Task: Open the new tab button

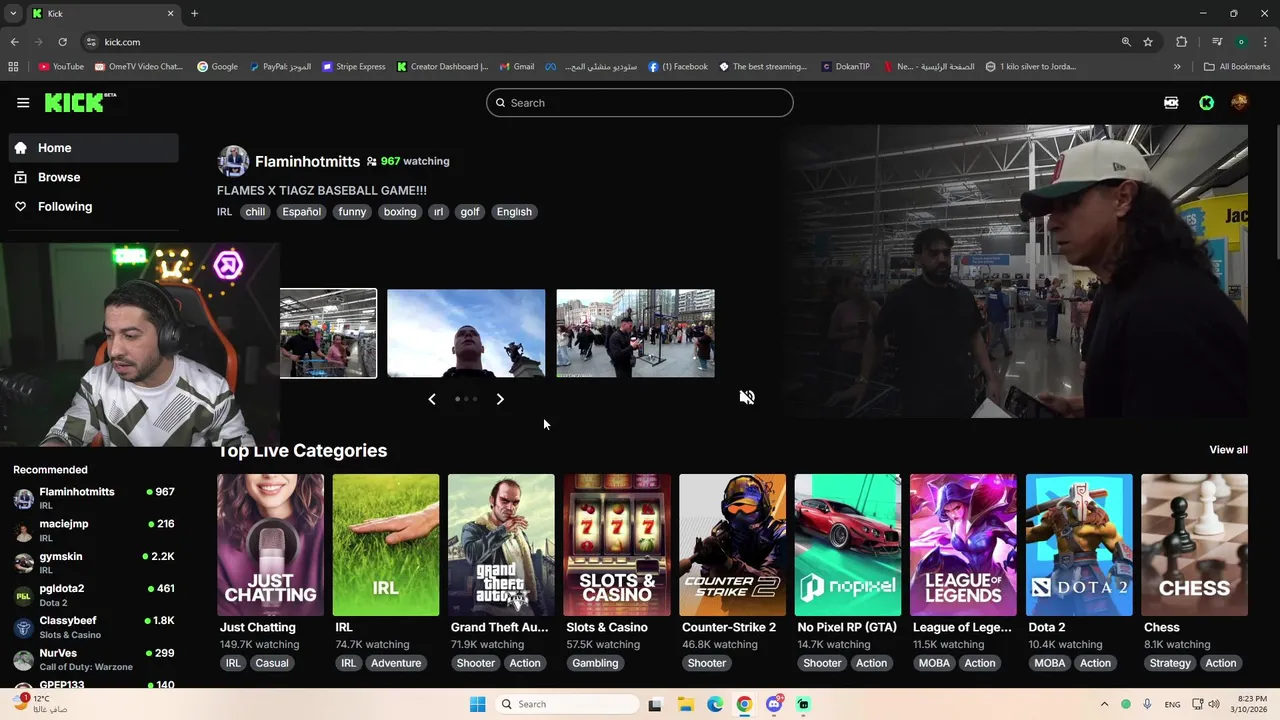Action: [194, 13]
